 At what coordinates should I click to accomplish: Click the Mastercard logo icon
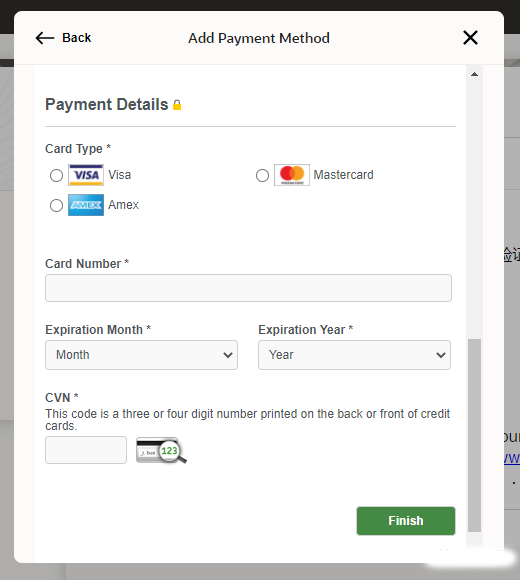coord(292,175)
